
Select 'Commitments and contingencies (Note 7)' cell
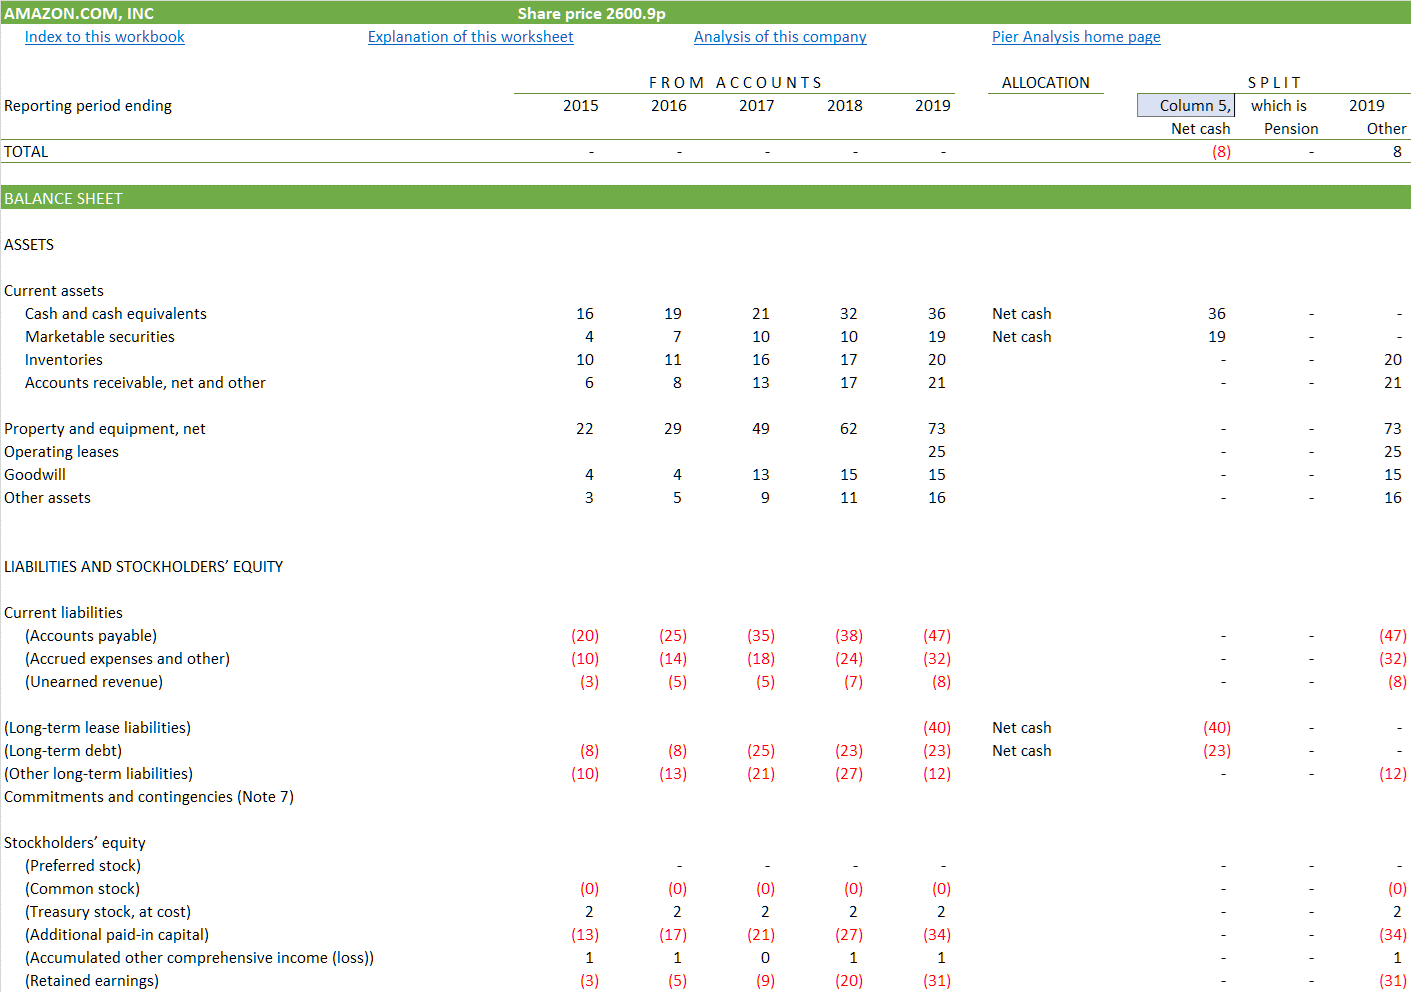pyautogui.click(x=149, y=797)
